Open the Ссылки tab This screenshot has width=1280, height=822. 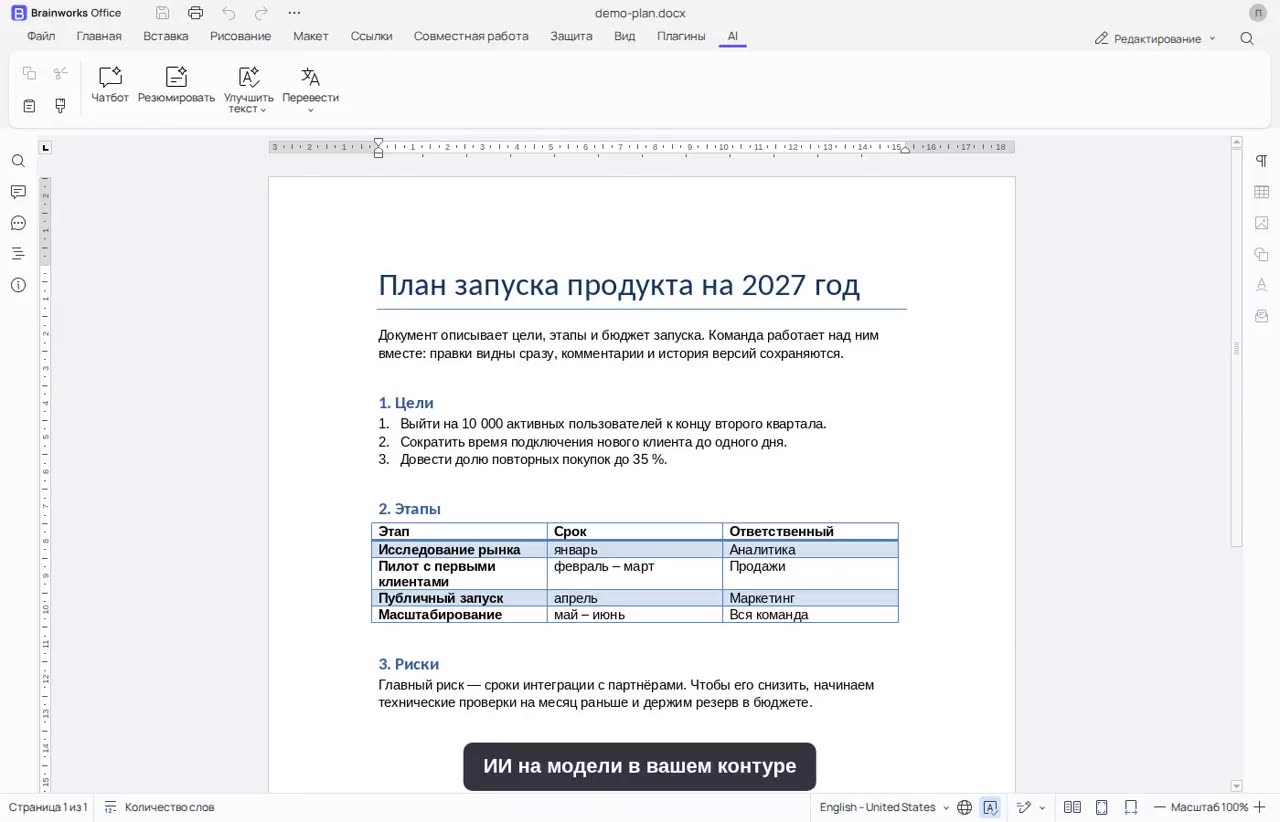coord(371,36)
